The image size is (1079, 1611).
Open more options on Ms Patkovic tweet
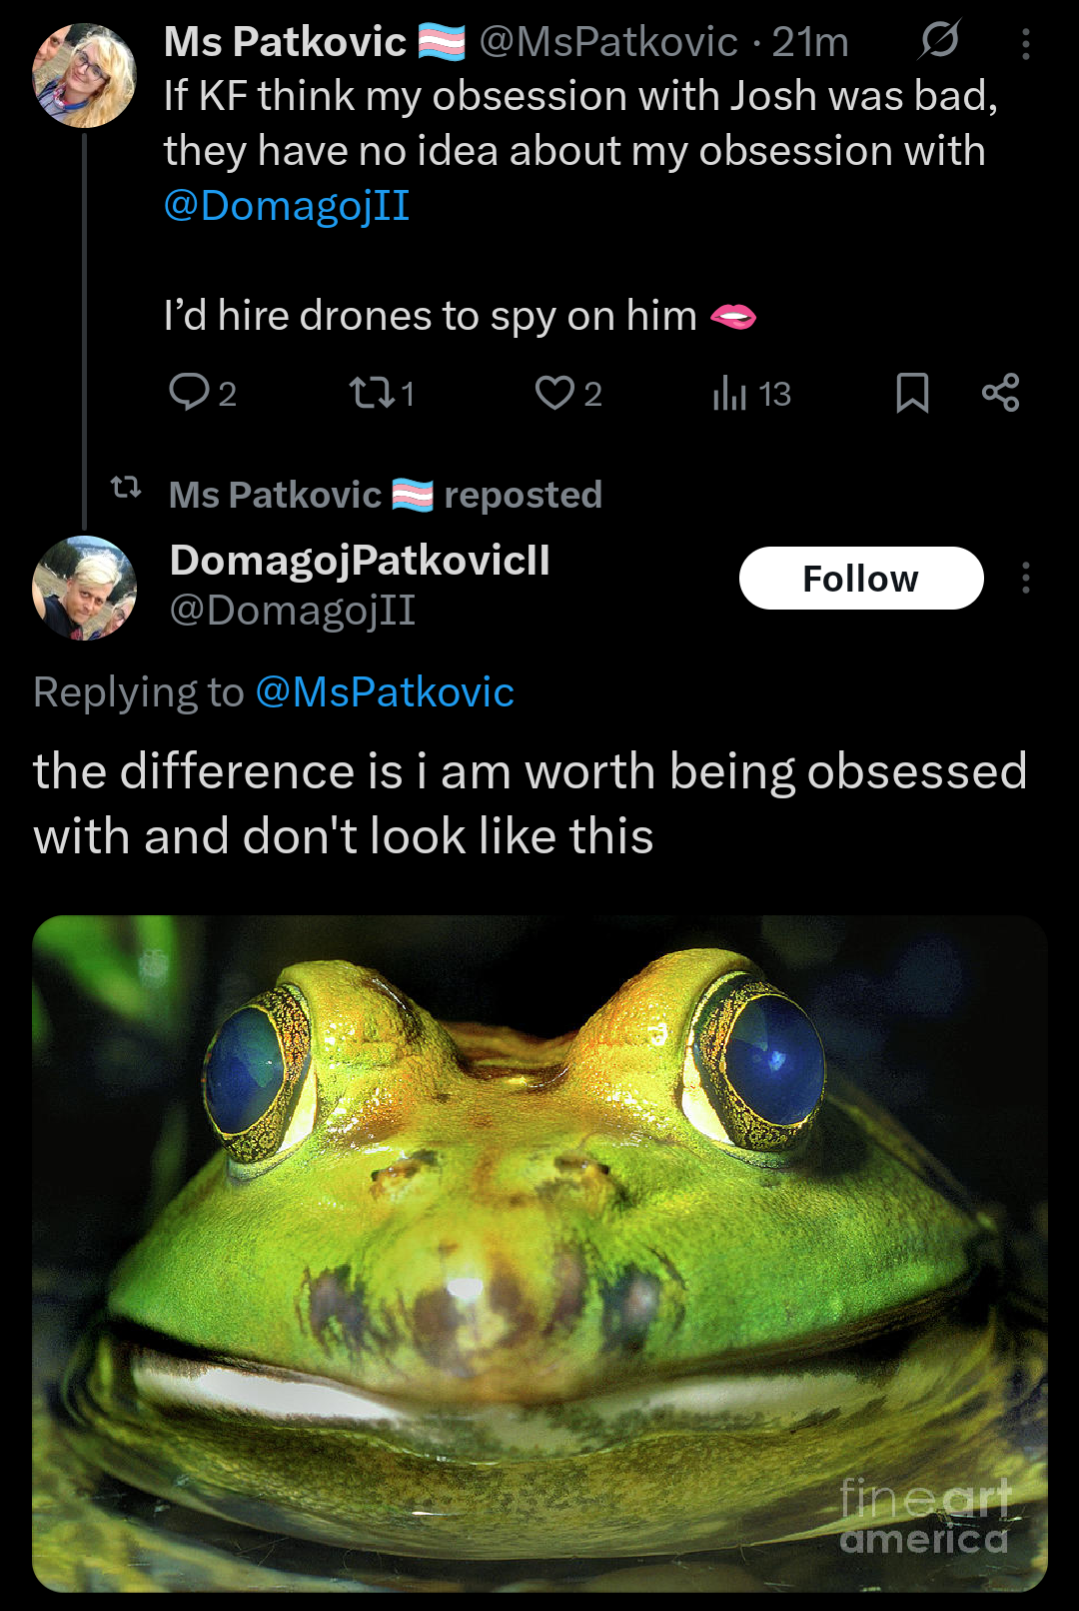click(x=1026, y=44)
